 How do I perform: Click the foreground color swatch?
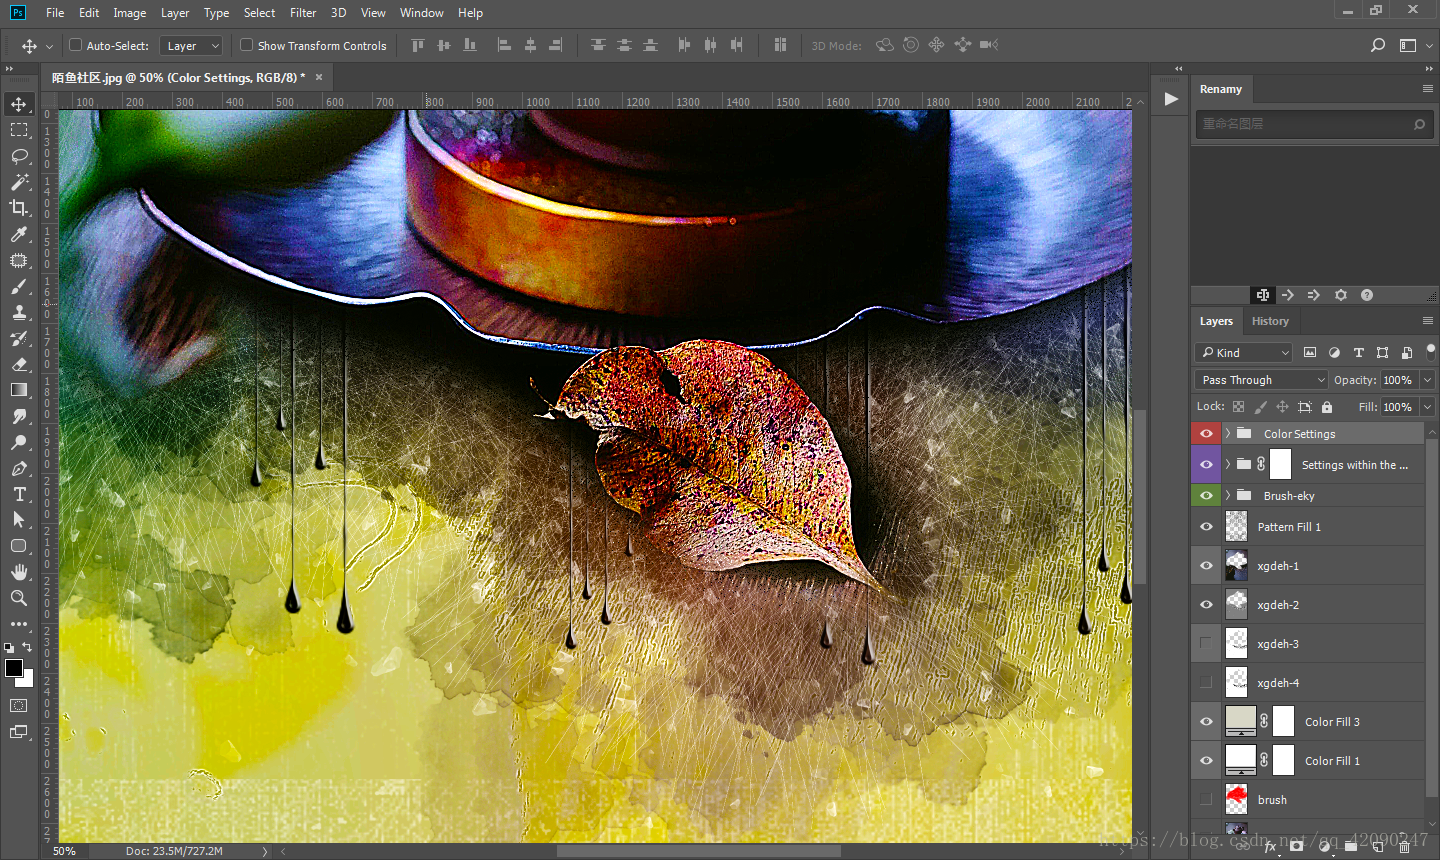(x=13, y=668)
